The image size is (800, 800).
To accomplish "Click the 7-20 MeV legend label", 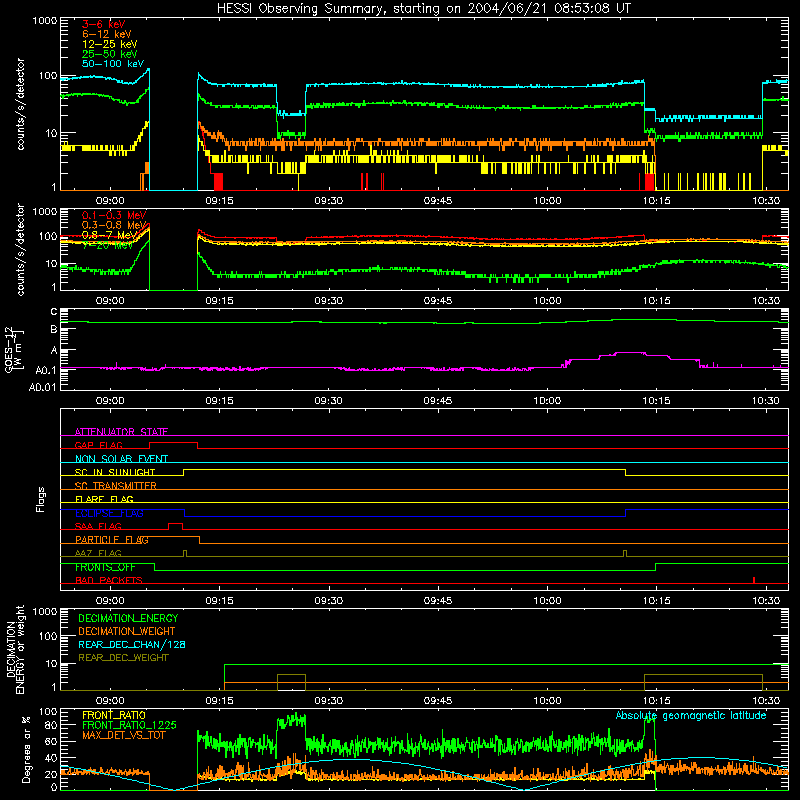I will (x=107, y=245).
